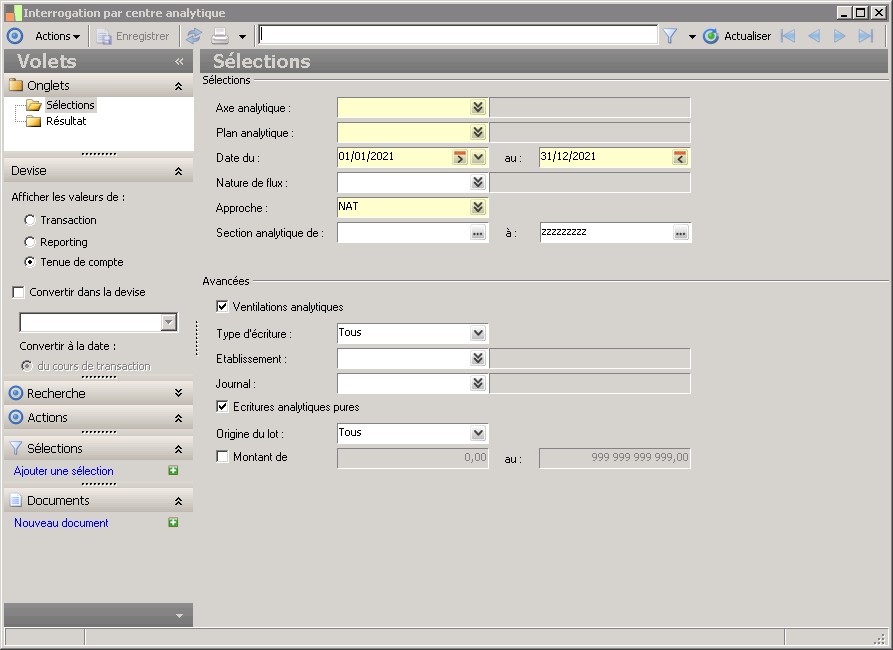893x650 pixels.
Task: Open lookup button for Section analytique de
Action: pos(478,233)
